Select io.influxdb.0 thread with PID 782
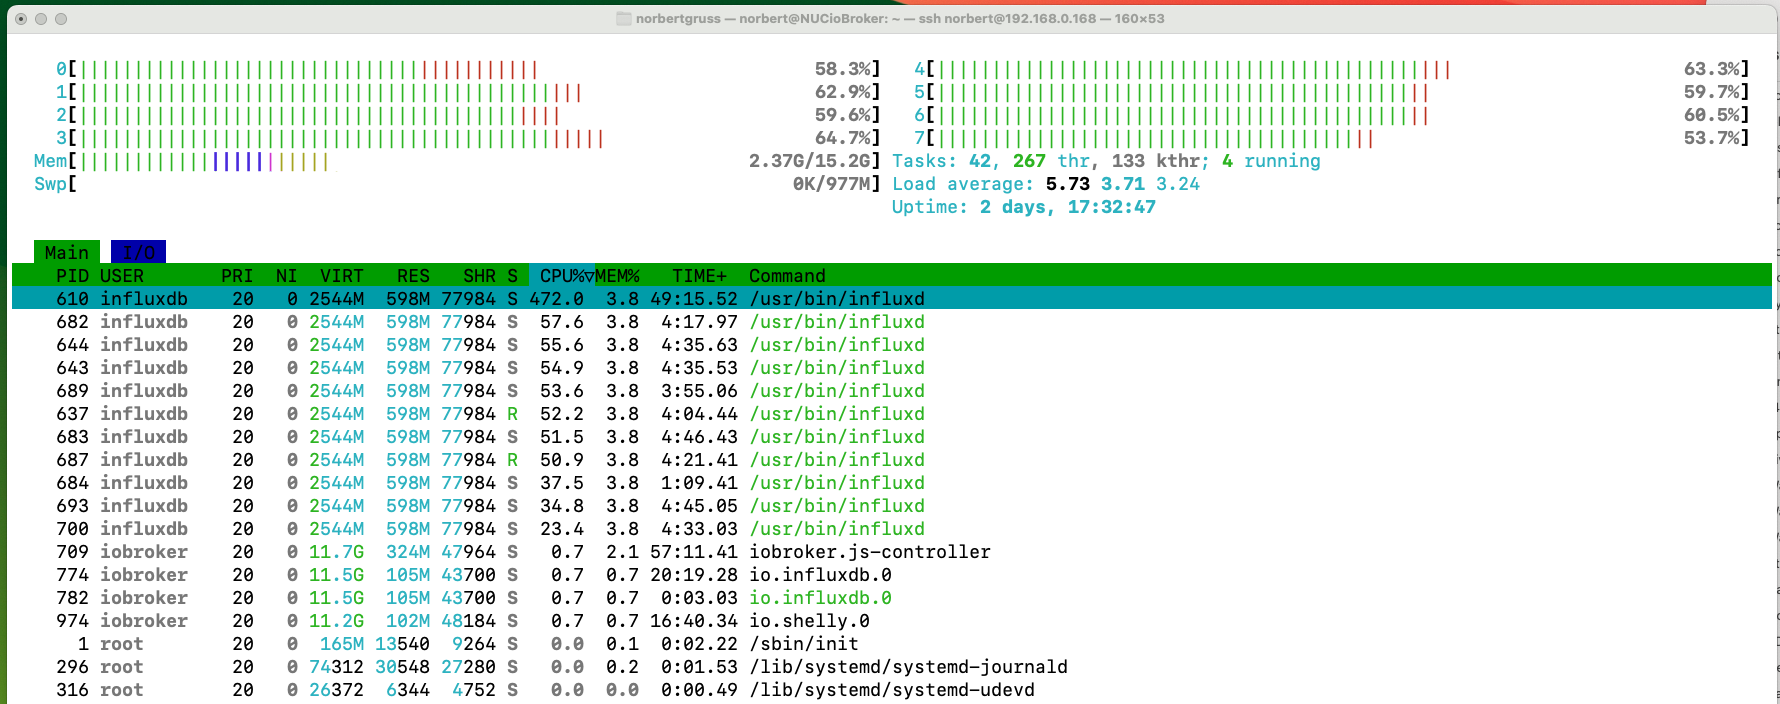The image size is (1780, 704). point(891,598)
